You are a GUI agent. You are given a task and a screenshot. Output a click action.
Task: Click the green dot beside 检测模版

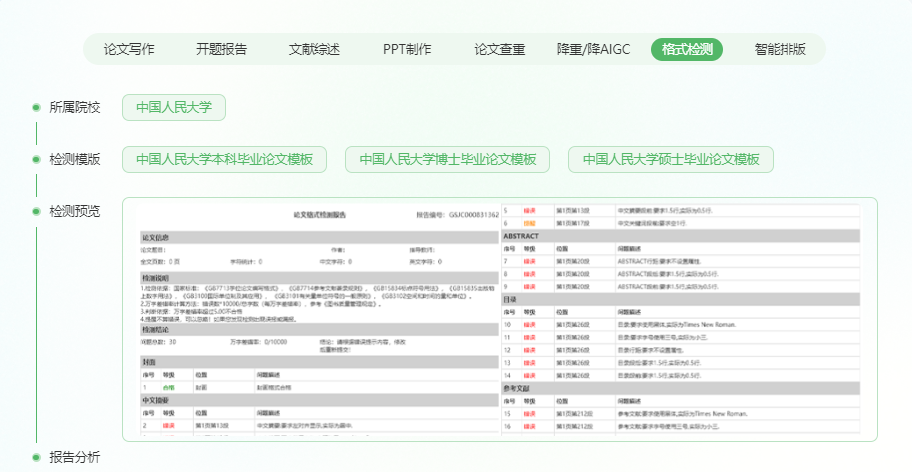(x=36, y=159)
